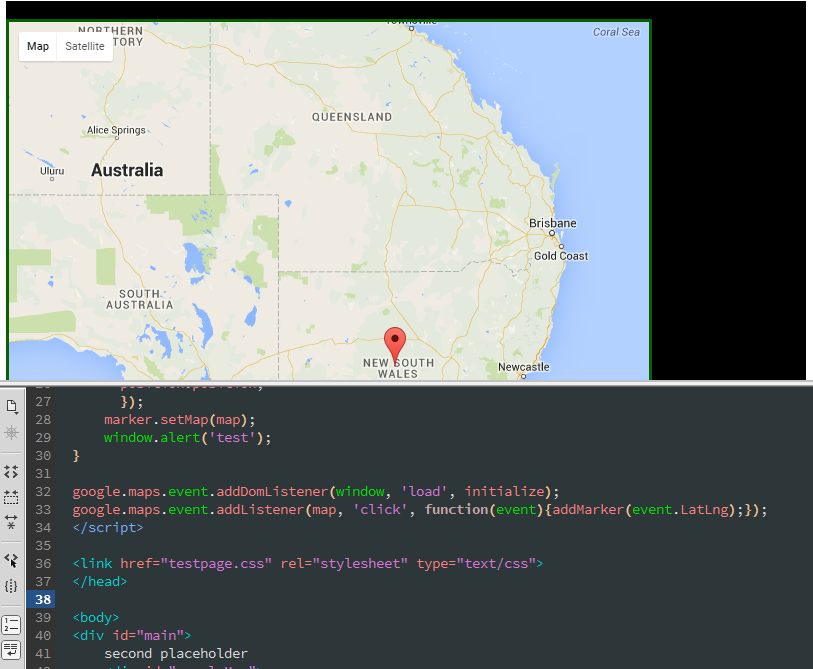This screenshot has height=669, width=813.
Task: Click the Select Parent Tag icon
Action: 11,561
